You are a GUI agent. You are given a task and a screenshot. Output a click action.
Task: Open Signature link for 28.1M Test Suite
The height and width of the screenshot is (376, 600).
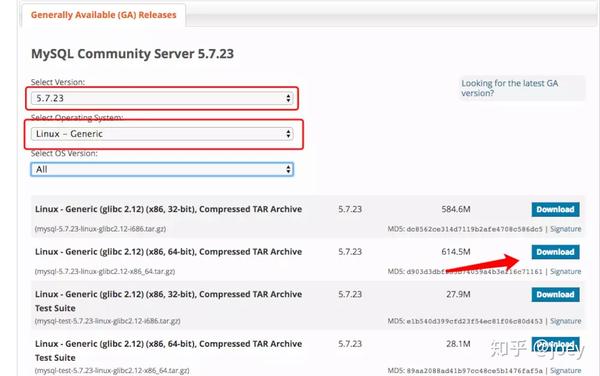point(566,371)
